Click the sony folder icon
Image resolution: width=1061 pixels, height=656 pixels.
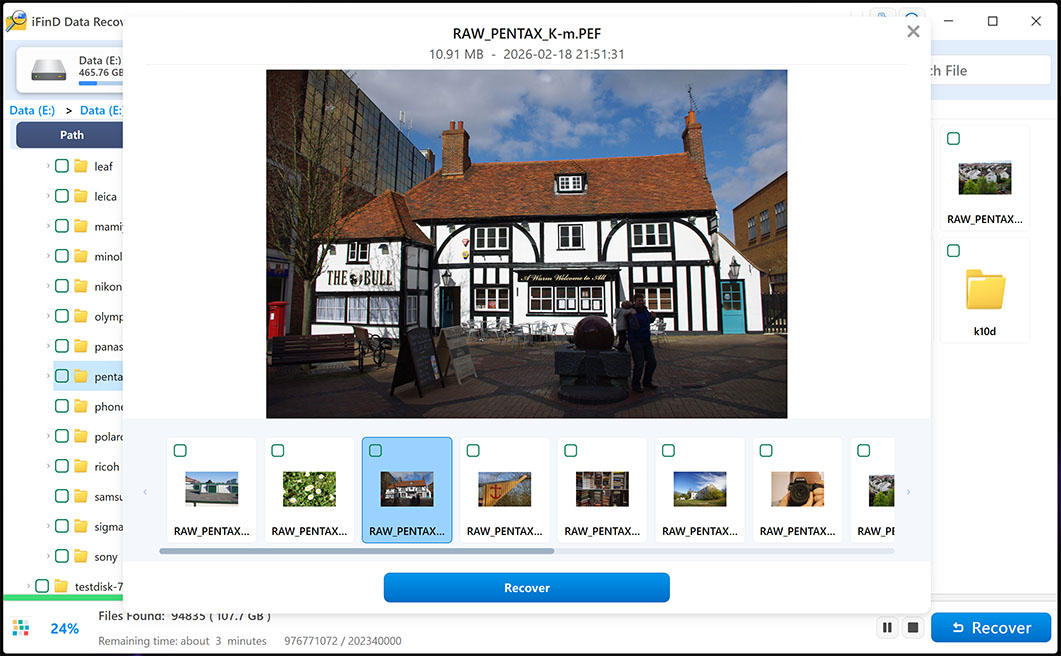click(81, 556)
